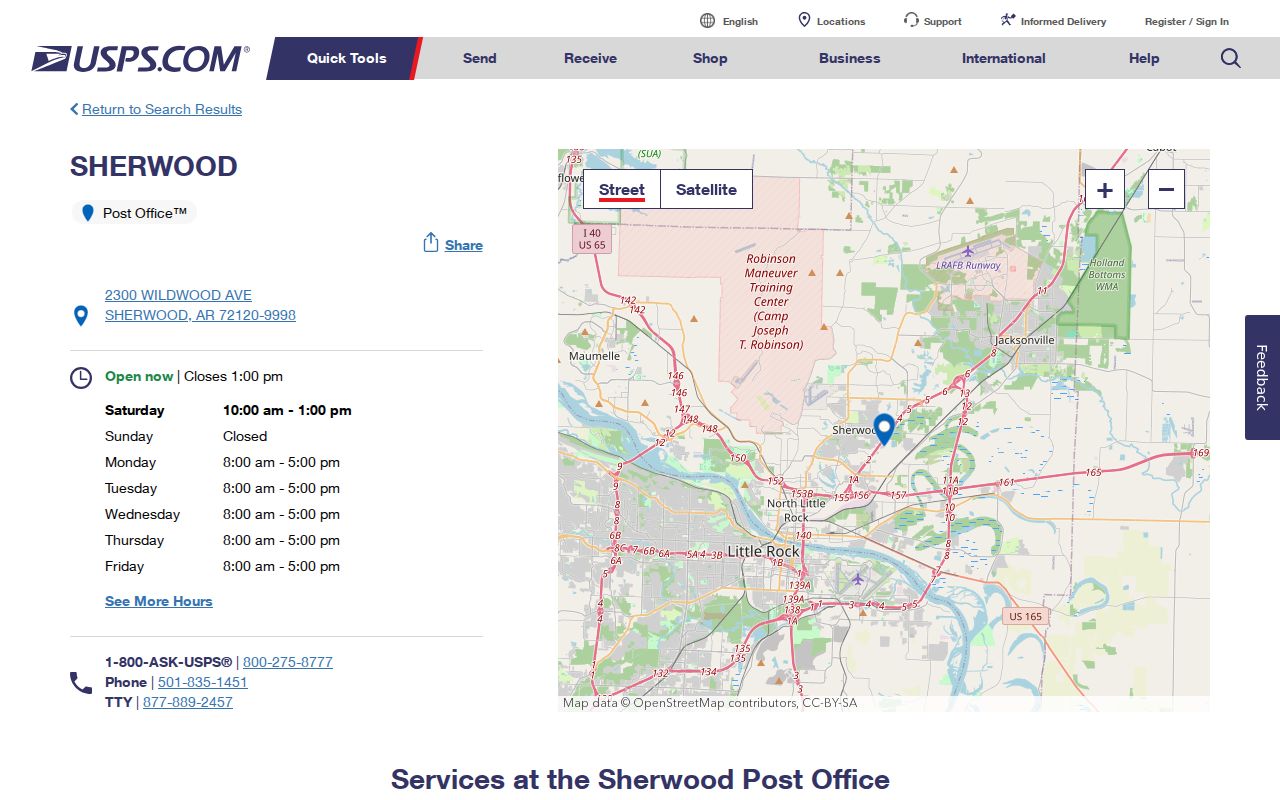Click the blue pin marker on the map

[x=884, y=429]
